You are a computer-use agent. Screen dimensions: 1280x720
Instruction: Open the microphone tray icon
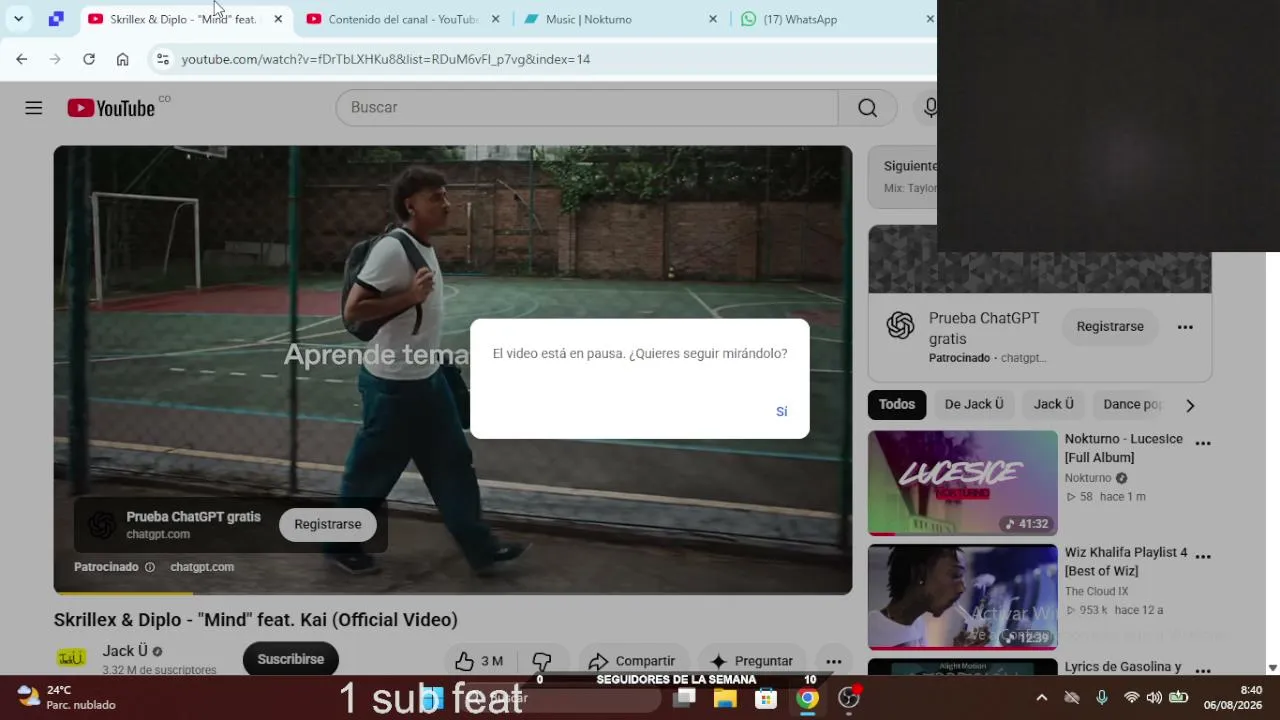point(1102,697)
